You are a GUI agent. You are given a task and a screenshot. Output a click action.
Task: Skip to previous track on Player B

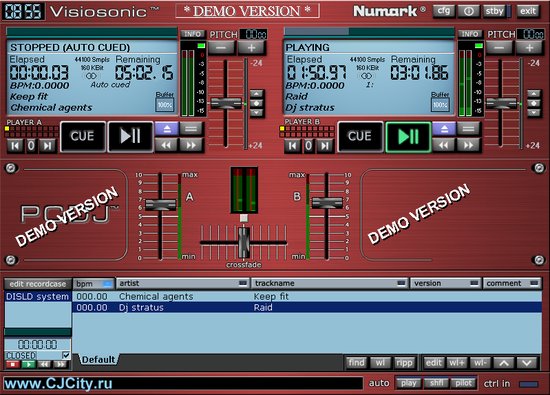pos(293,146)
